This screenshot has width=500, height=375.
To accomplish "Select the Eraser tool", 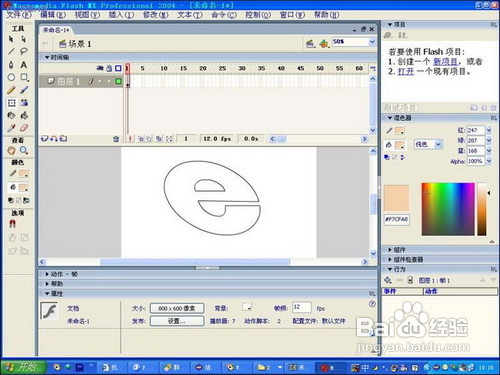I will tap(24, 128).
